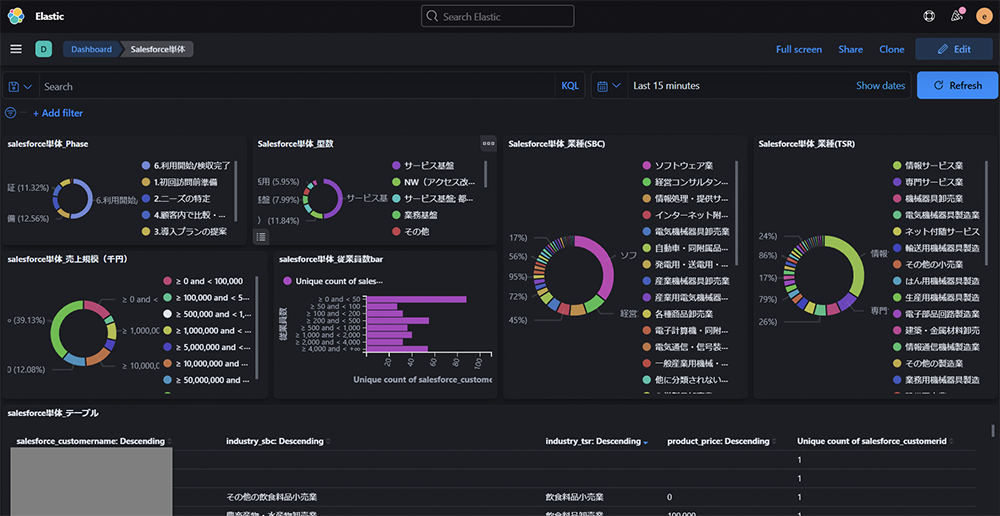Click the salesforce単体_テーブル panel scrollbar
This screenshot has width=1000, height=516.
(994, 431)
